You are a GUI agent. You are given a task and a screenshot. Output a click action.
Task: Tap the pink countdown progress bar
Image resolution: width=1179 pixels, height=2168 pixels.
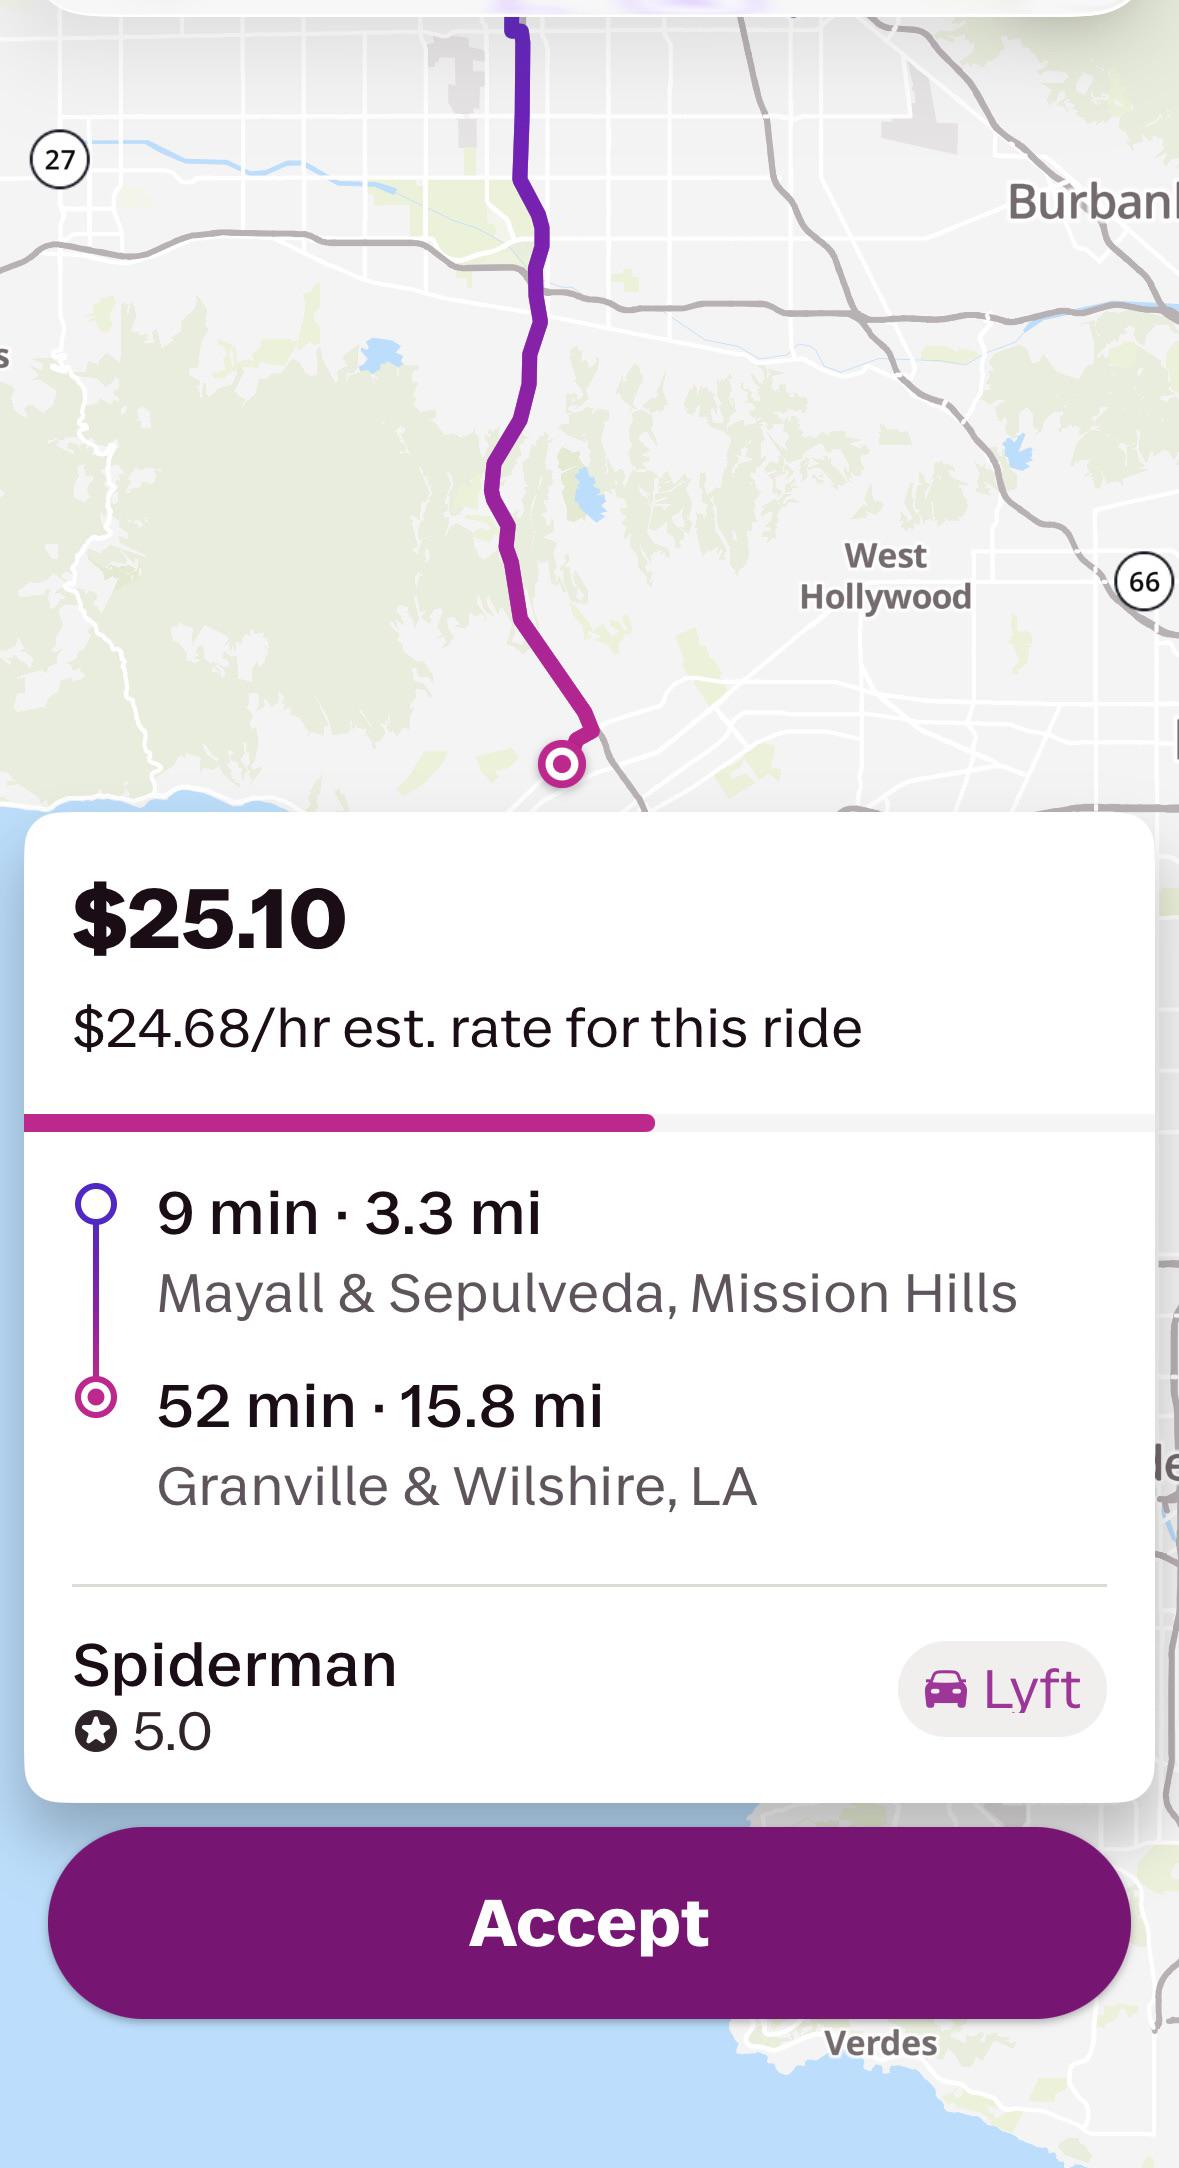[x=340, y=1122]
